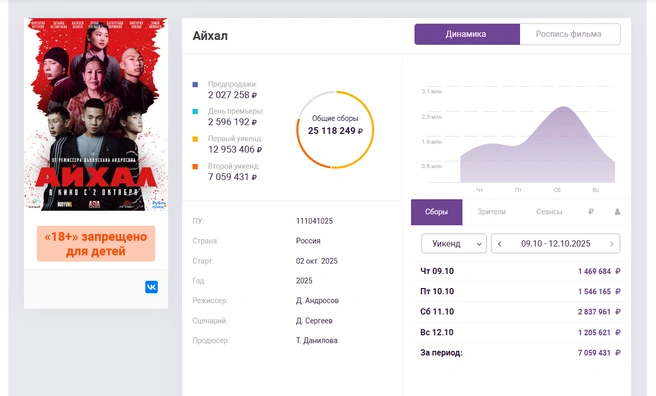Click the total box office donut chart
The height and width of the screenshot is (396, 656).
[335, 130]
